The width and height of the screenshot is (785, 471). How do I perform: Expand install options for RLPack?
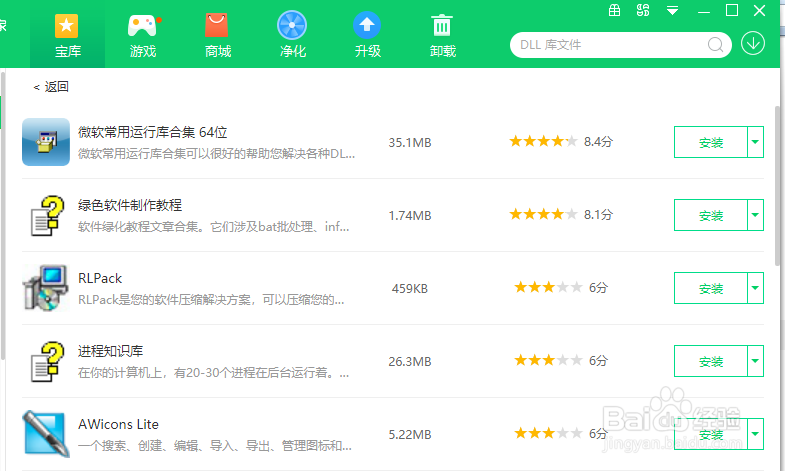(755, 288)
